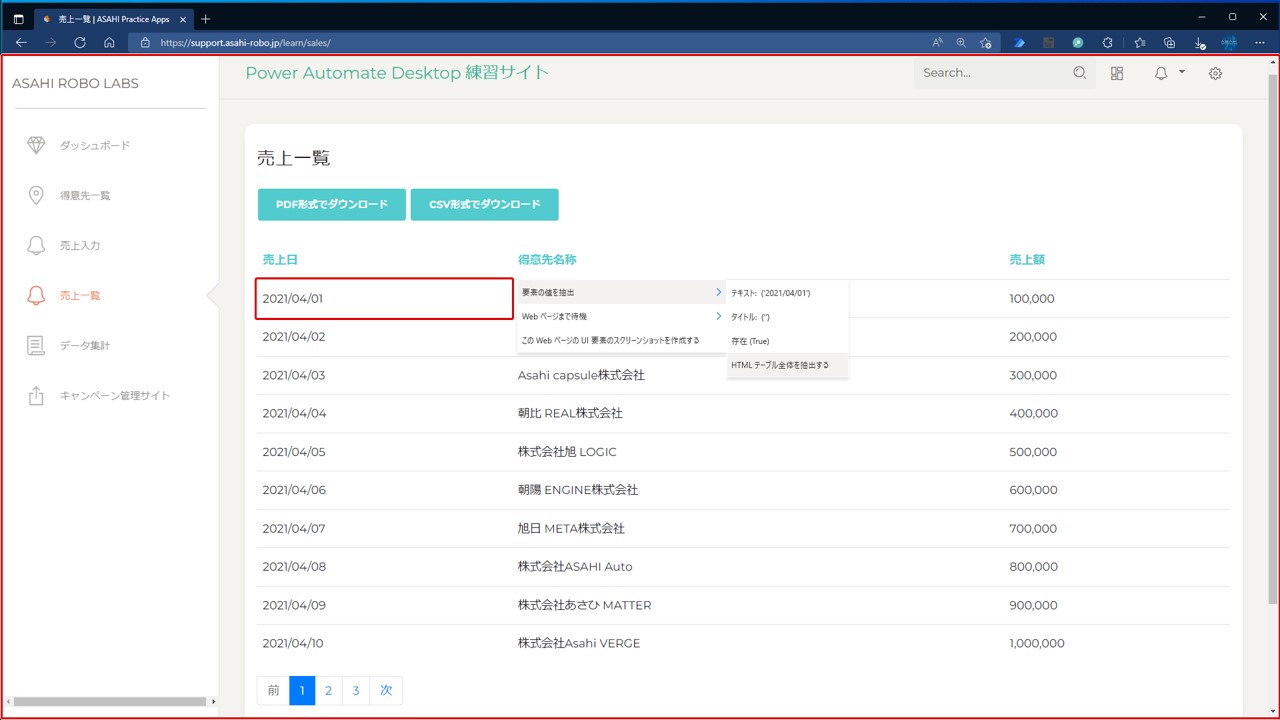1280x720 pixels.
Task: Click the Read aloud icon
Action: click(937, 43)
